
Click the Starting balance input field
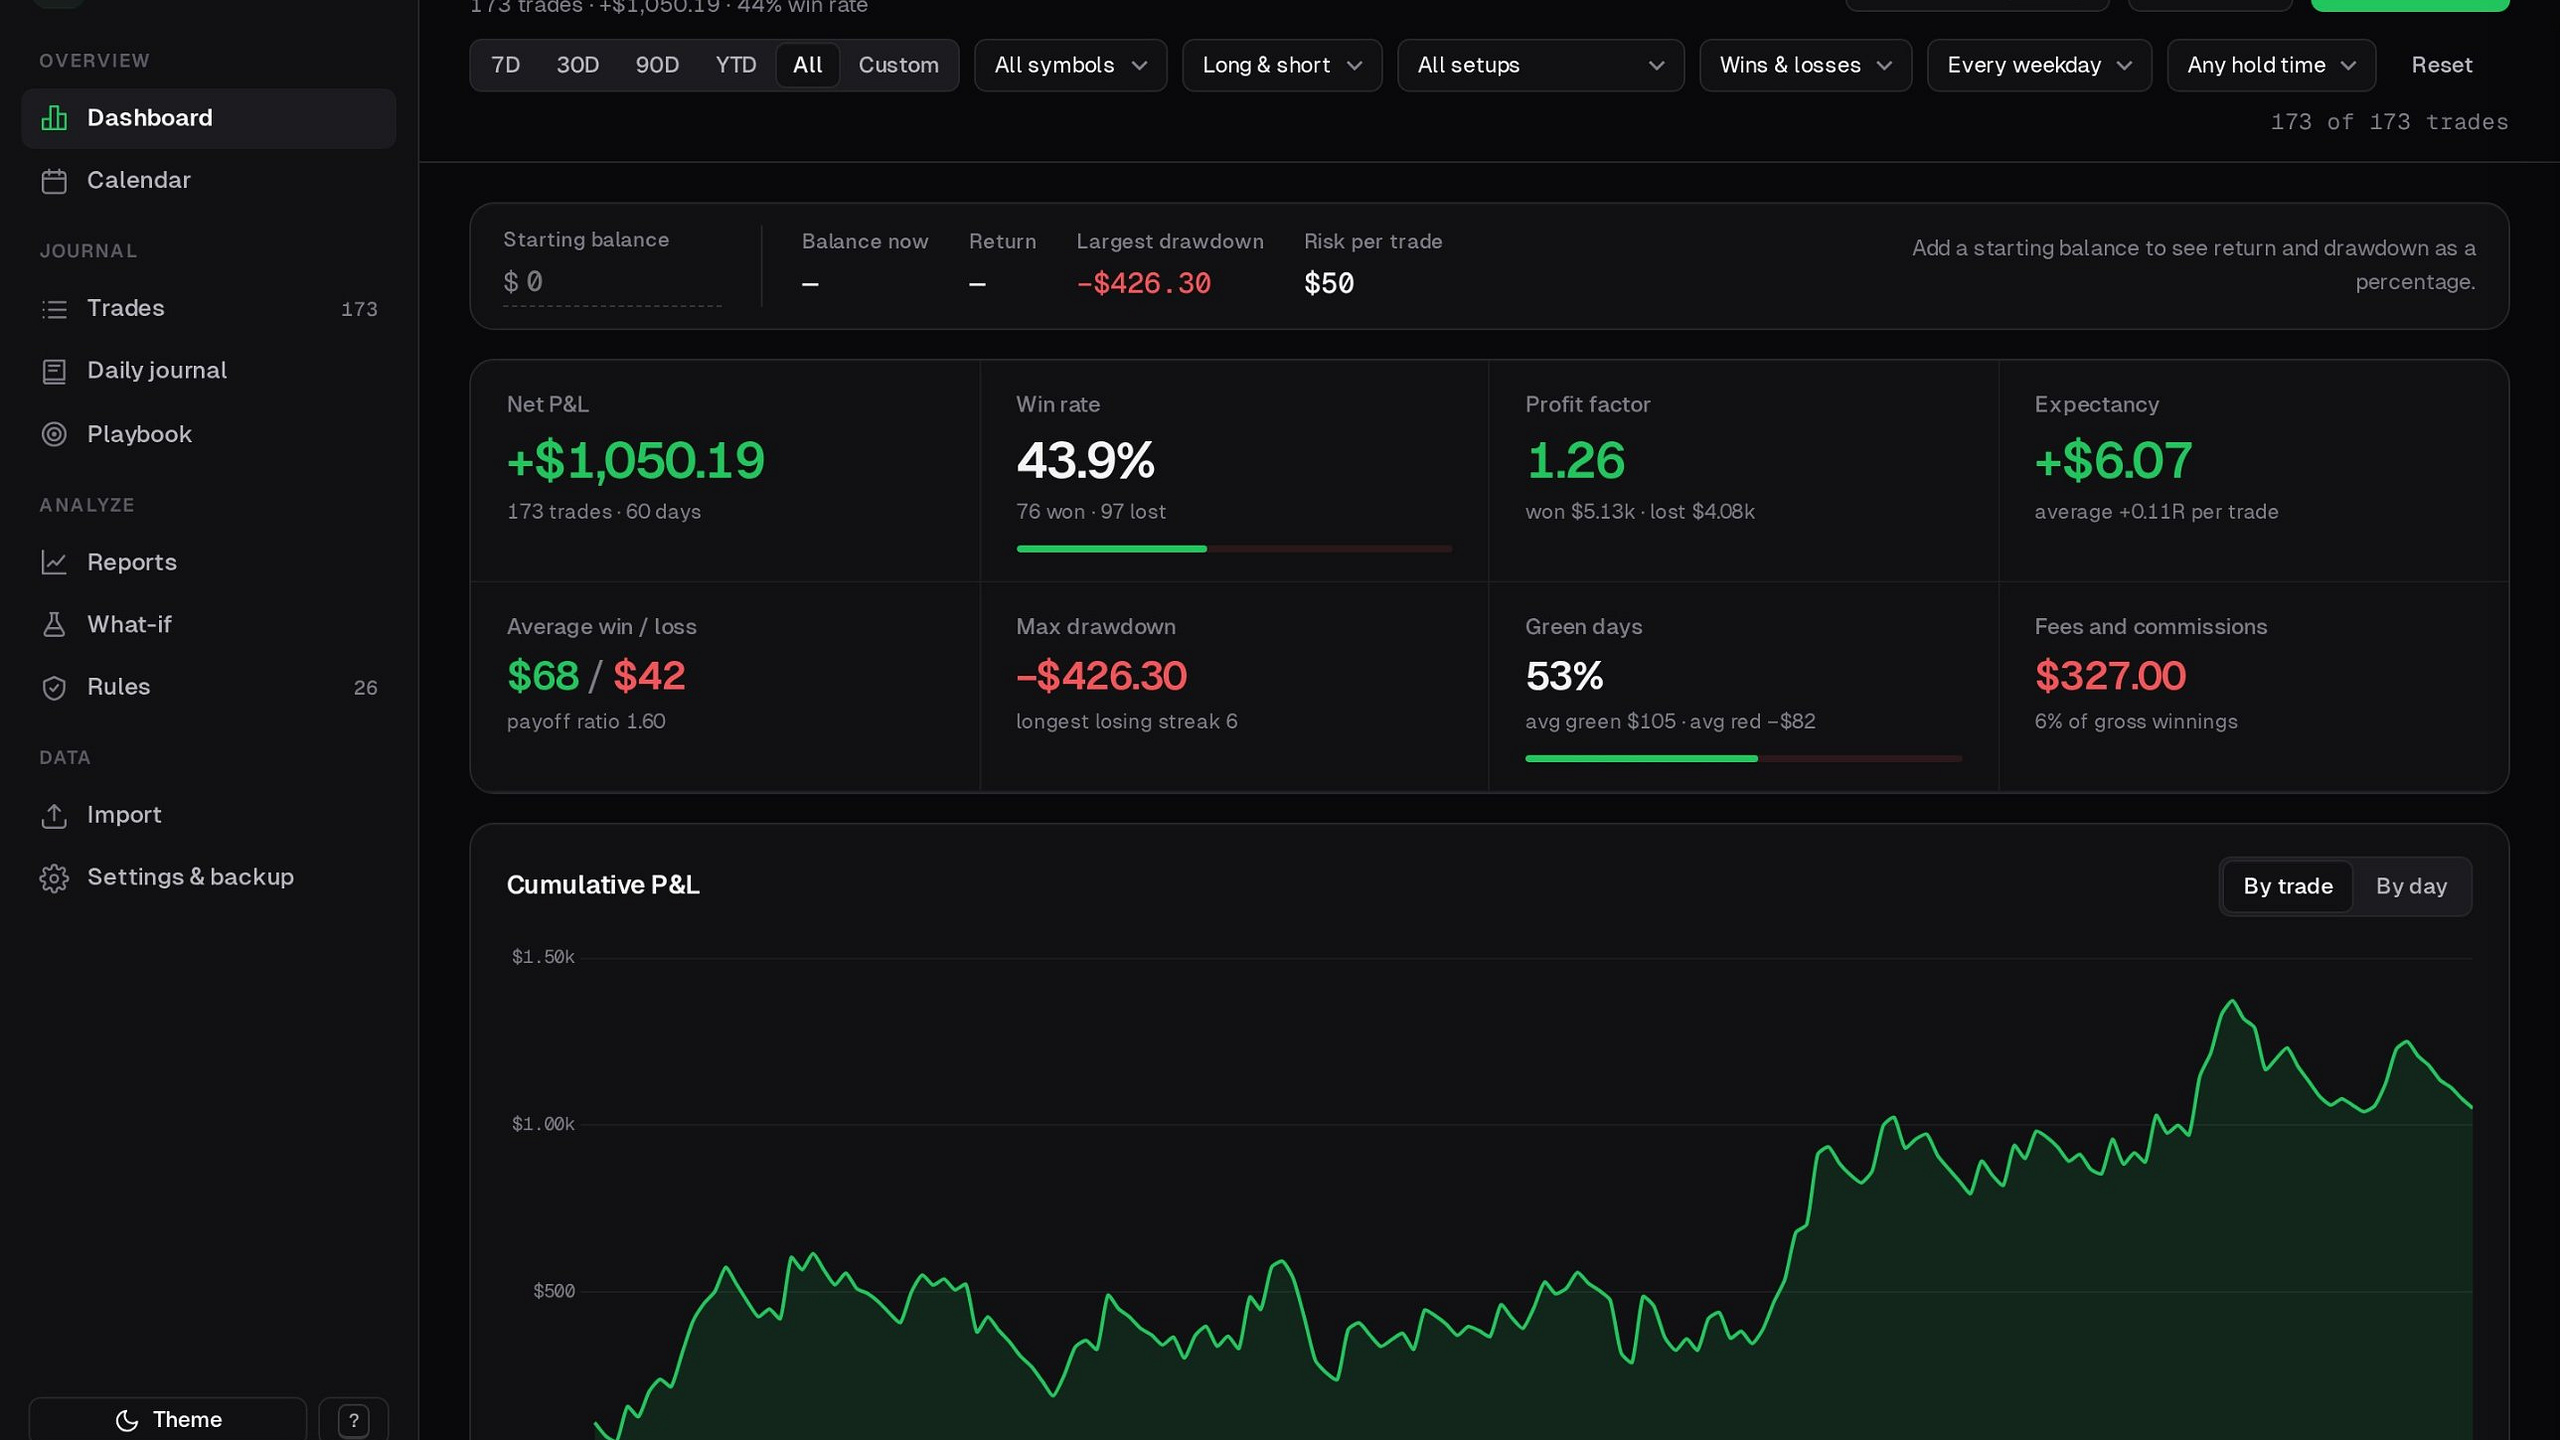click(x=612, y=283)
